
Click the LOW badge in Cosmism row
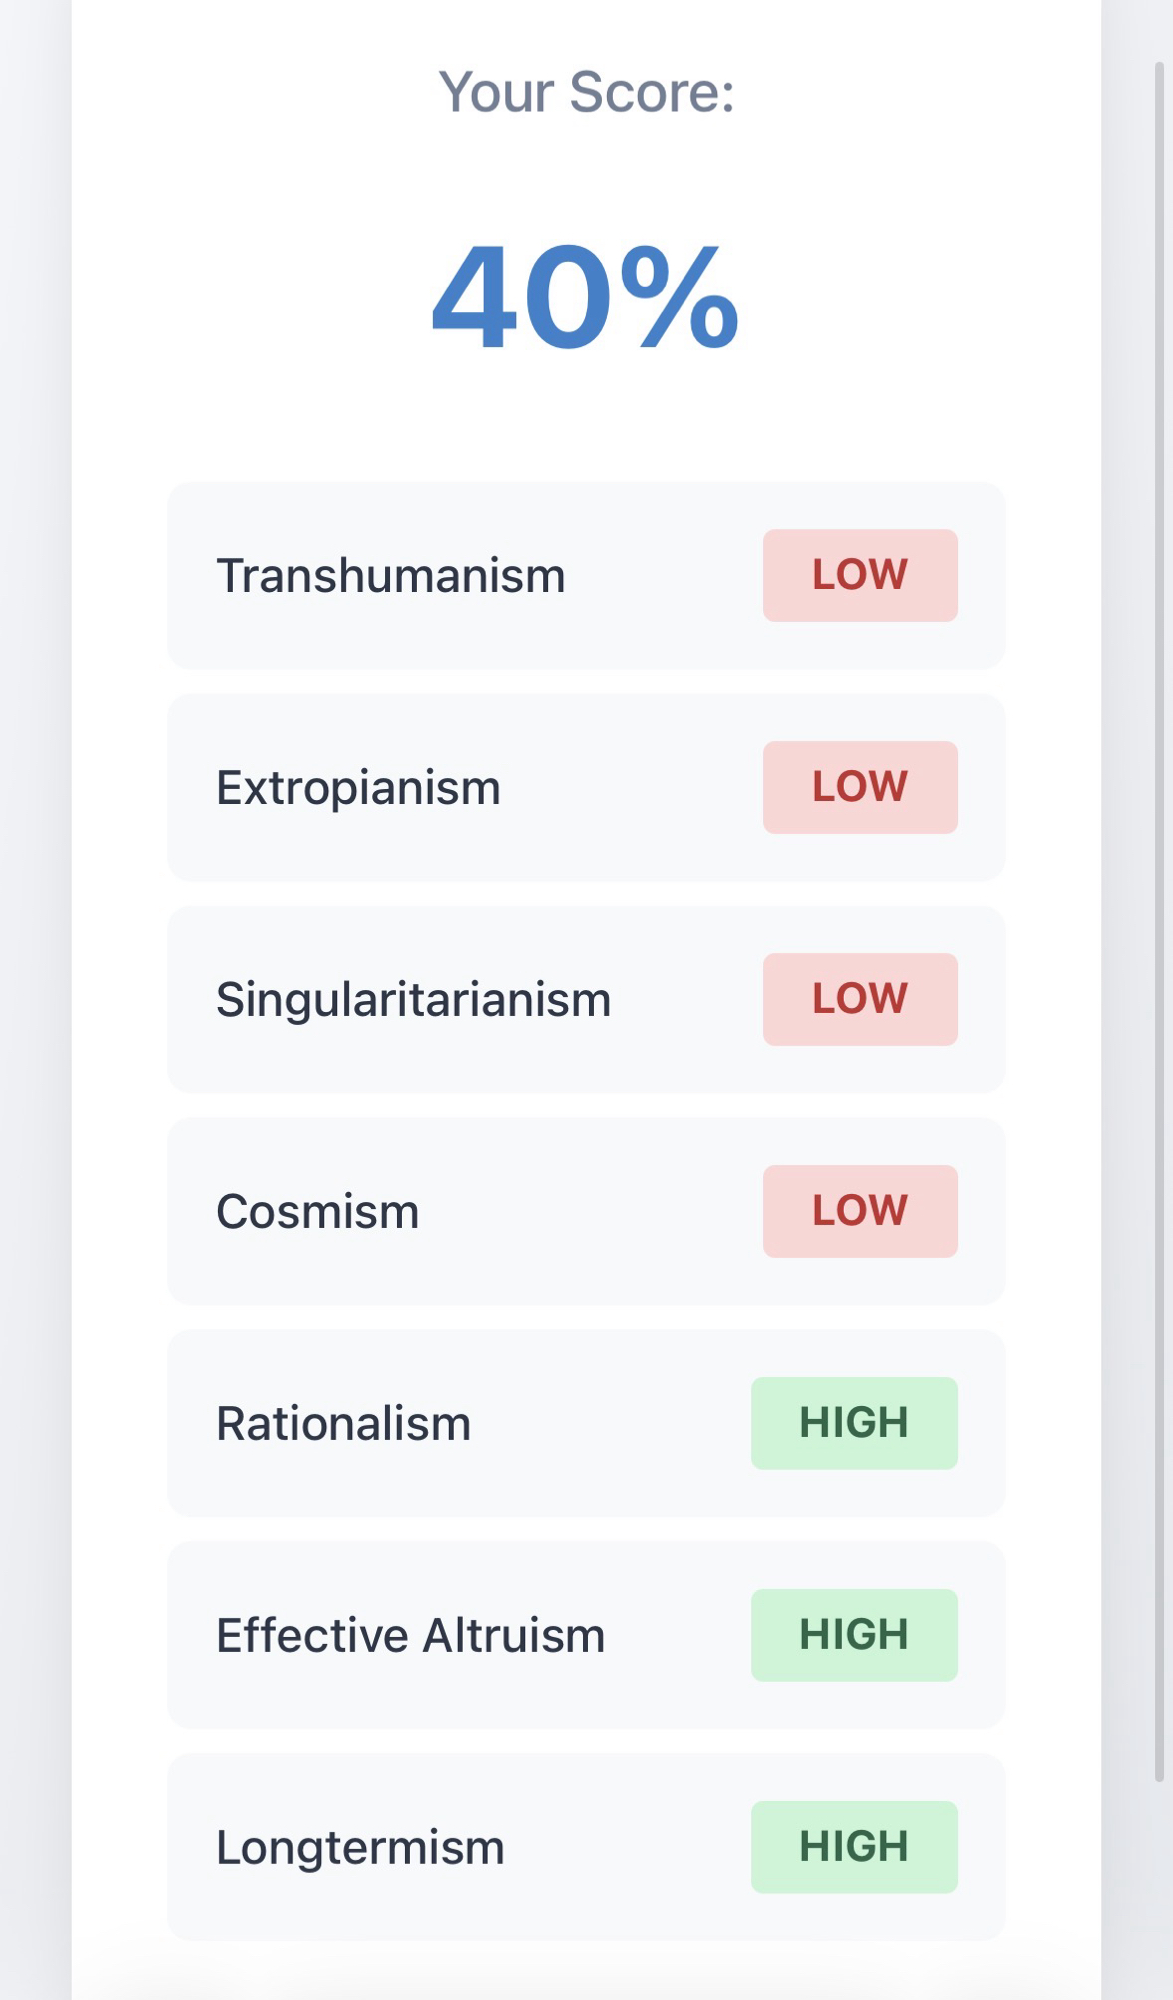point(860,1211)
